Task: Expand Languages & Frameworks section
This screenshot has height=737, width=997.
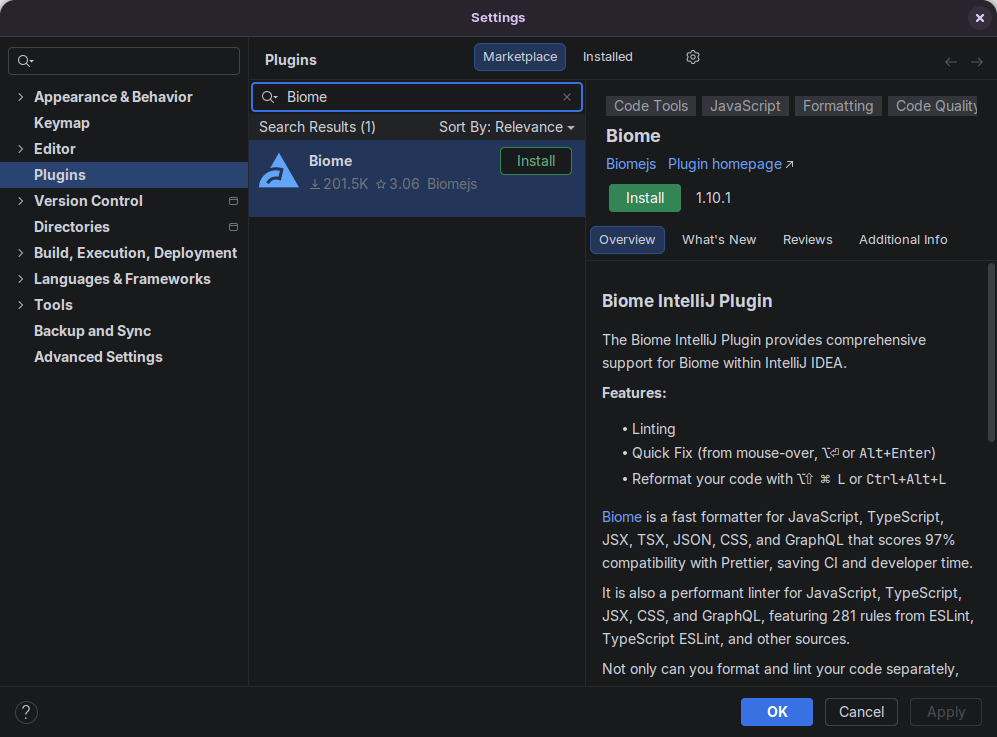Action: pyautogui.click(x=21, y=279)
